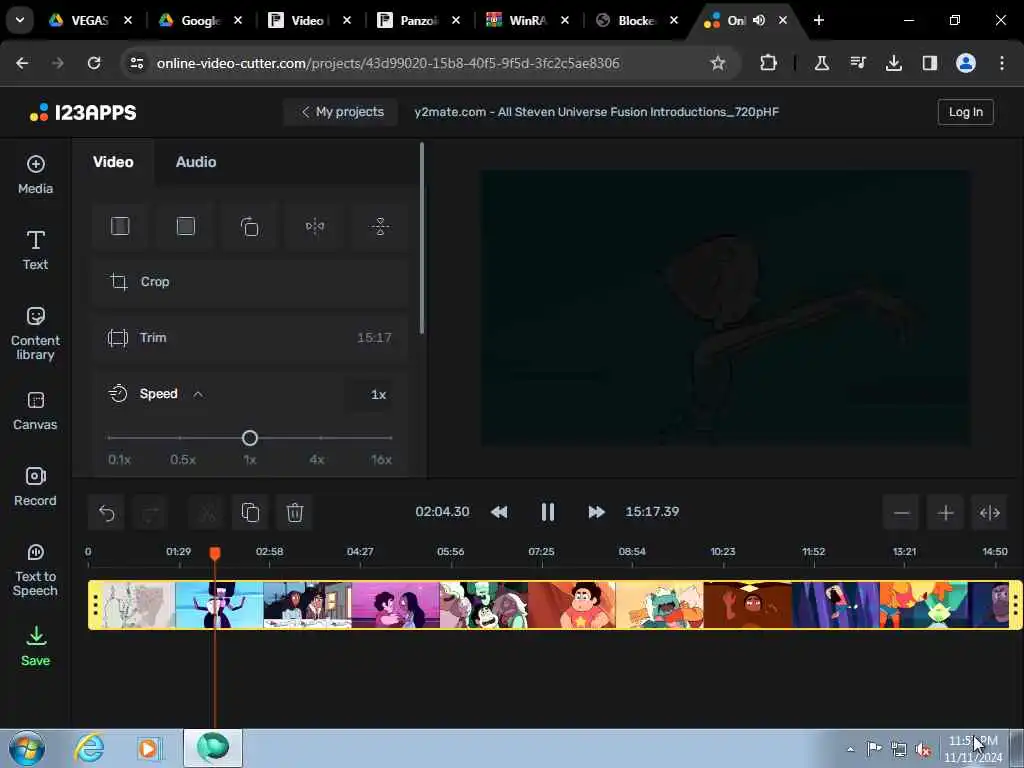This screenshot has height=768, width=1024.
Task: Click the muted volume tray icon
Action: point(923,749)
